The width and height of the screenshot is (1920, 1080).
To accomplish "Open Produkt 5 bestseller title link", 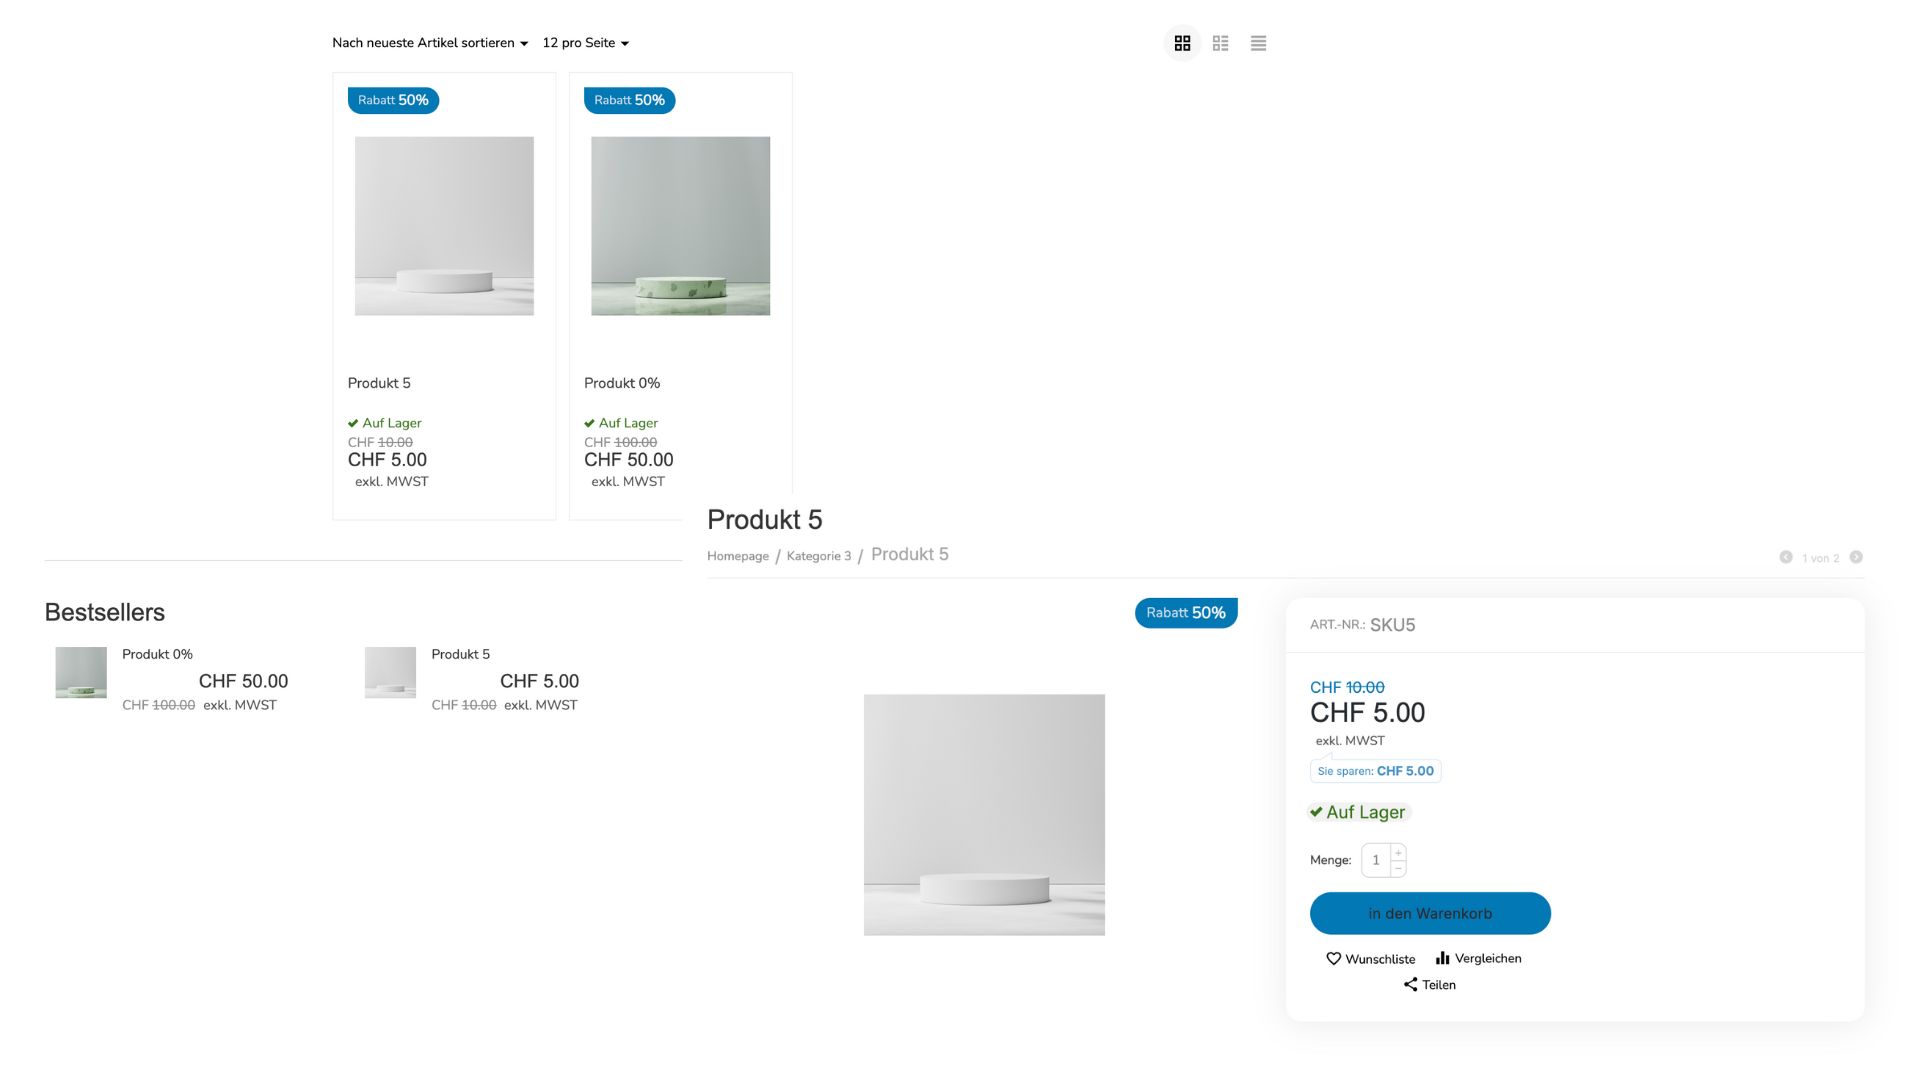I will pyautogui.click(x=461, y=654).
